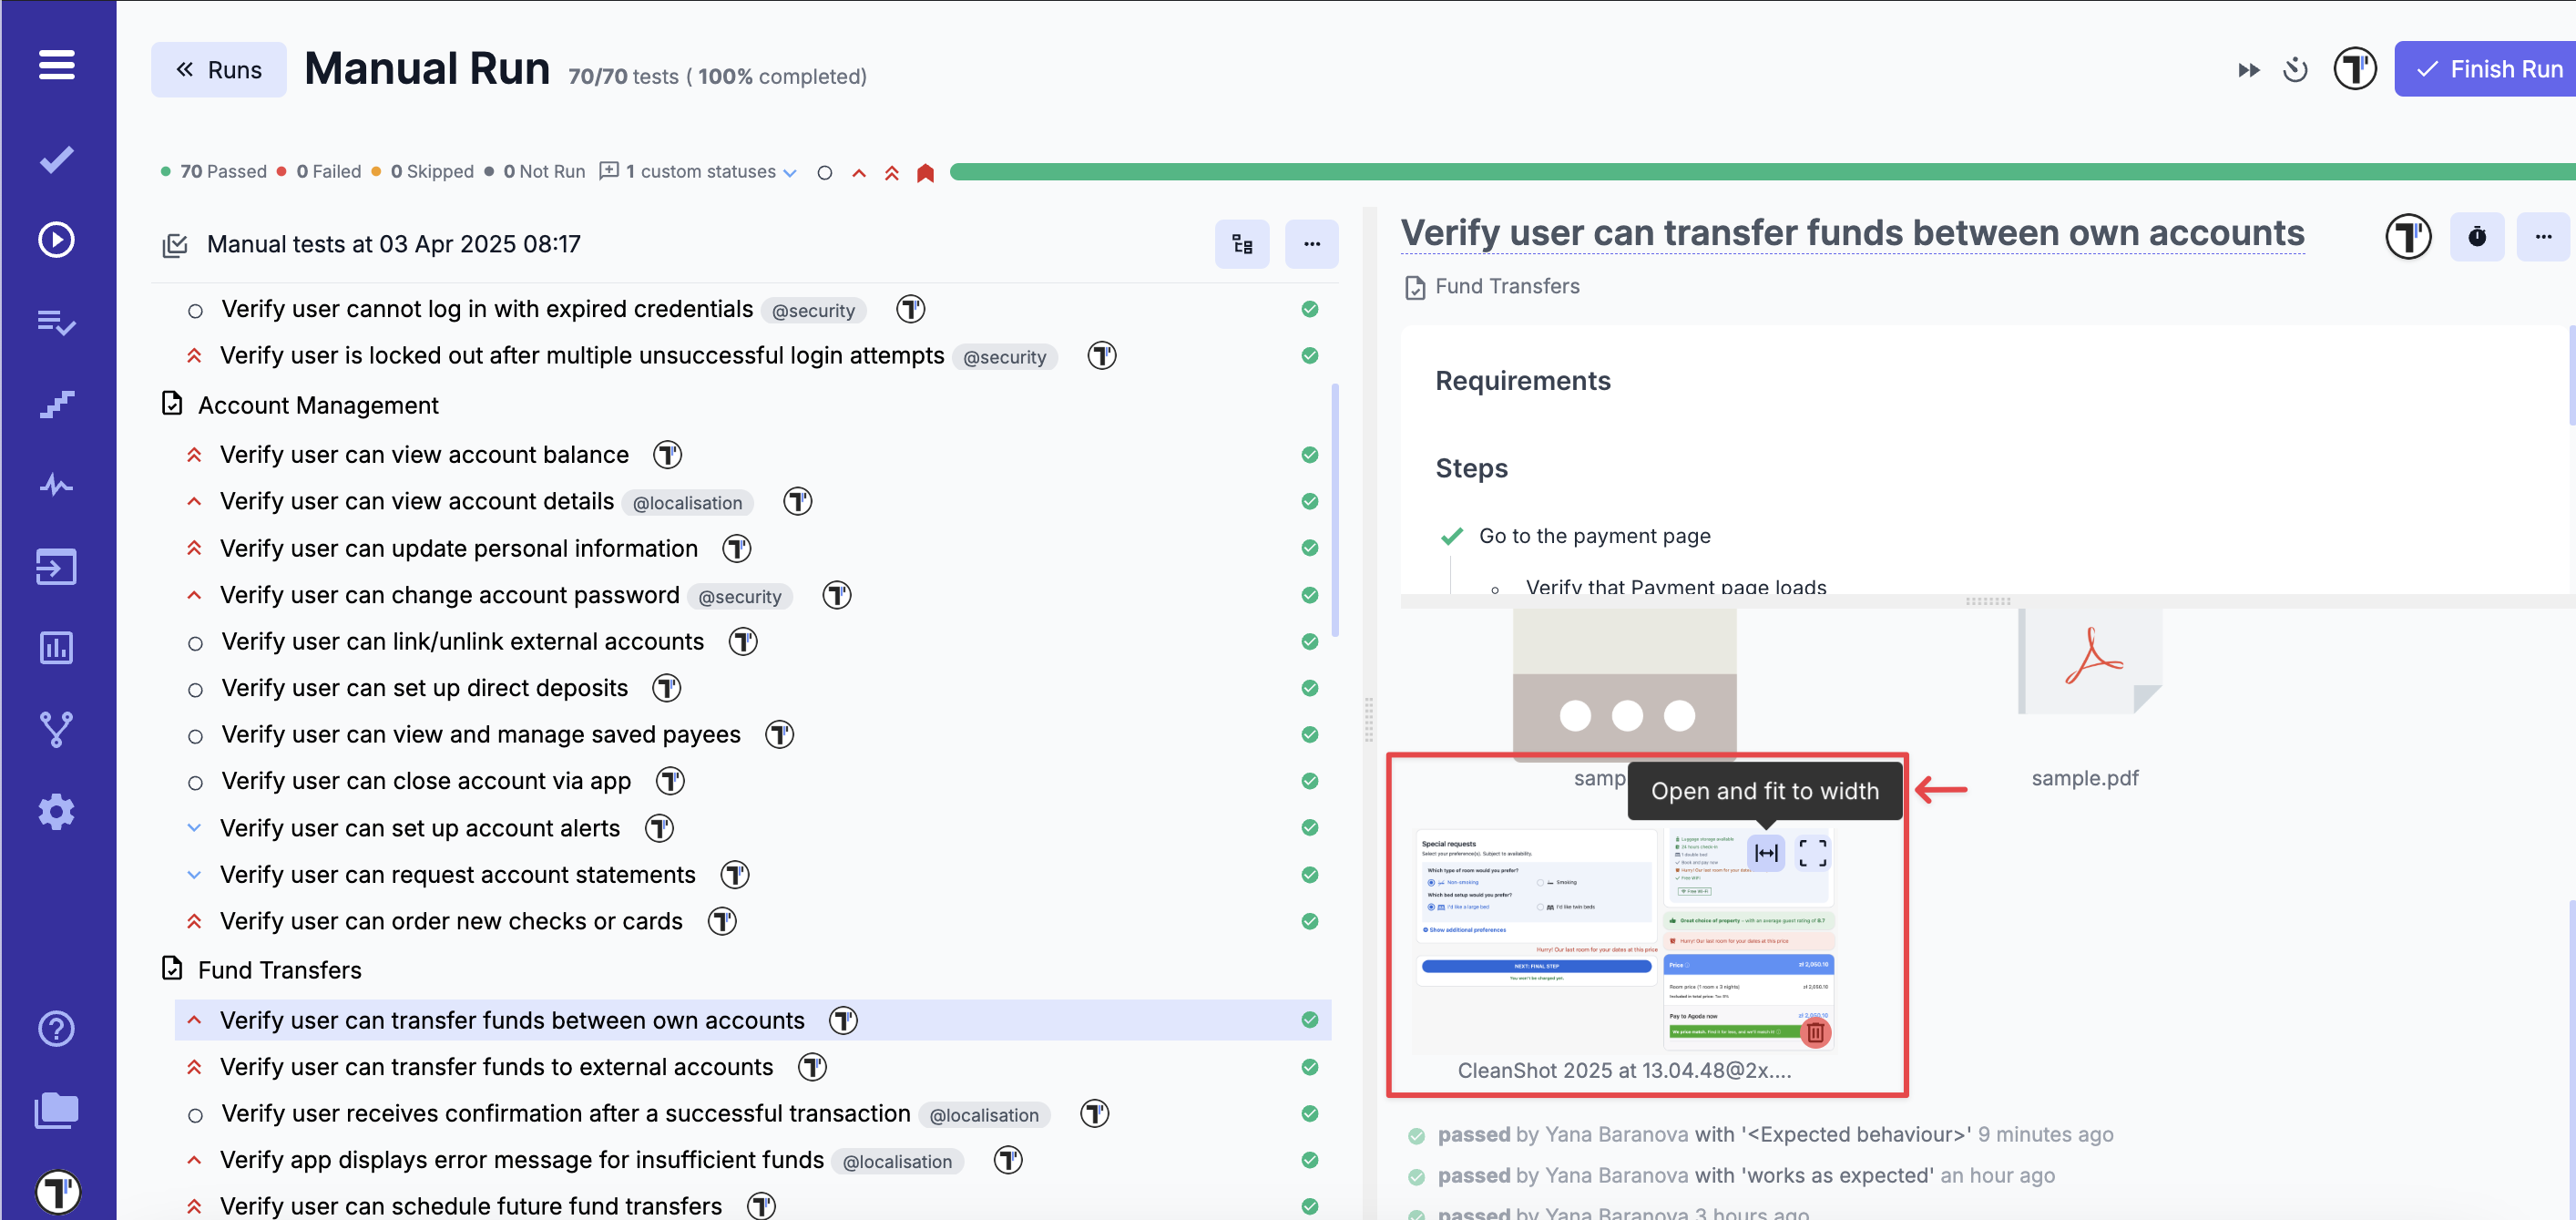Click the fit-to-width icon on the screenshot thumbnail

[x=1766, y=853]
